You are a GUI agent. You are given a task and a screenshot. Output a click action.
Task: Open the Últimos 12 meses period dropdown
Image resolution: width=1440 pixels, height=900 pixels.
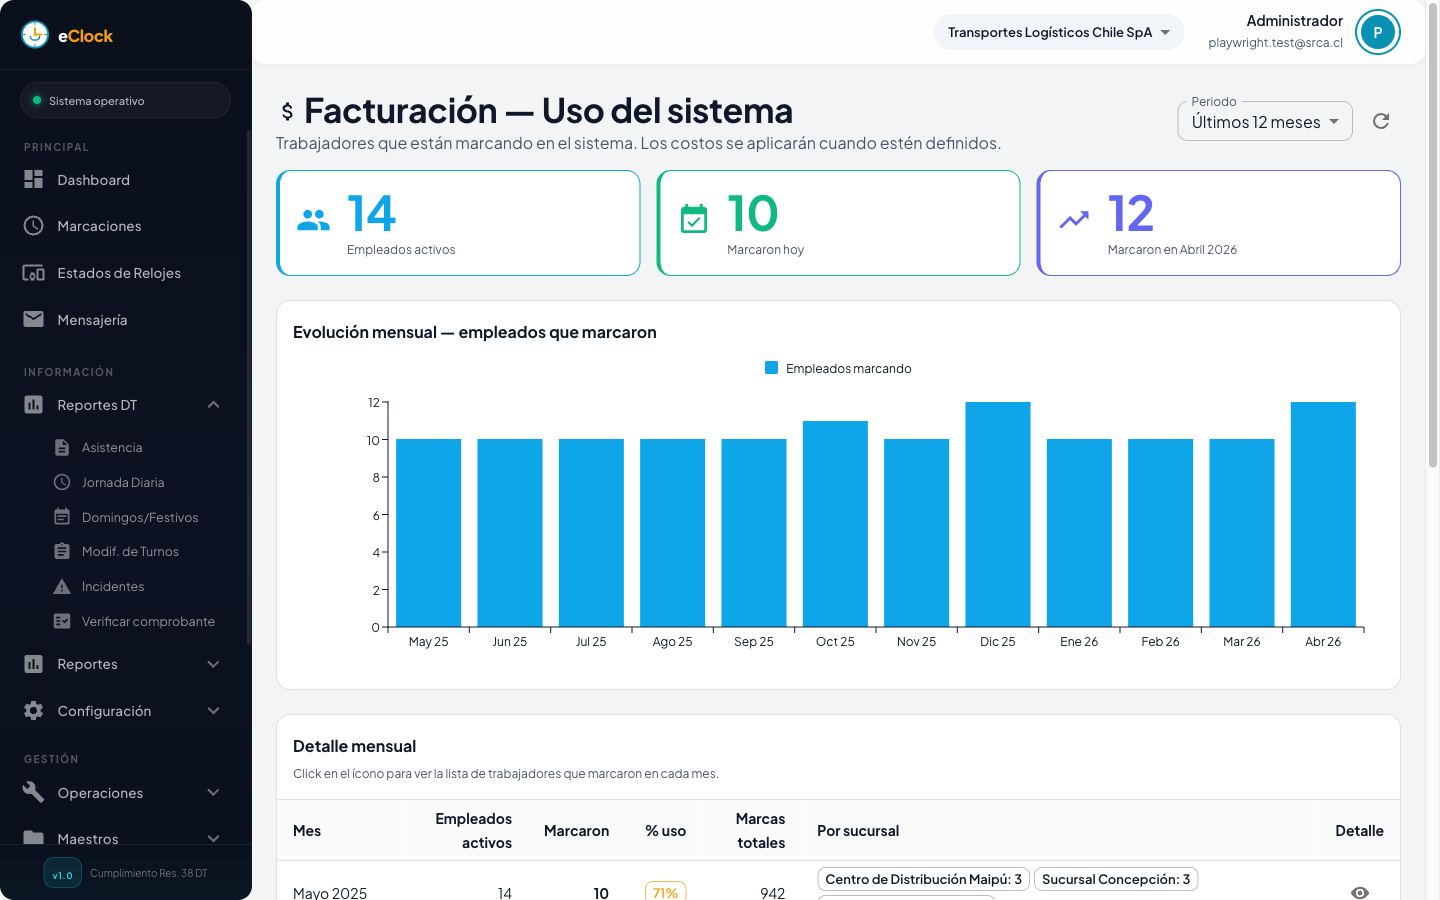pyautogui.click(x=1265, y=121)
